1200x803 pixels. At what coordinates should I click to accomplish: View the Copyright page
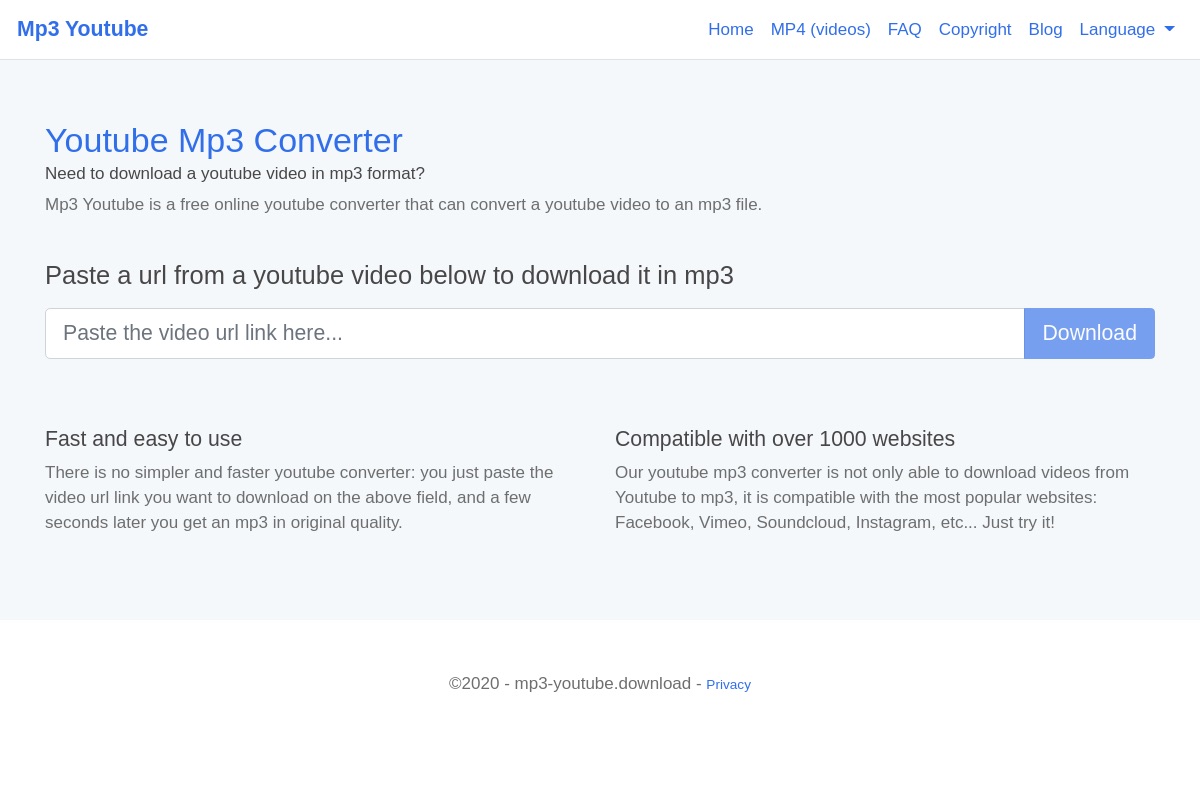[975, 30]
